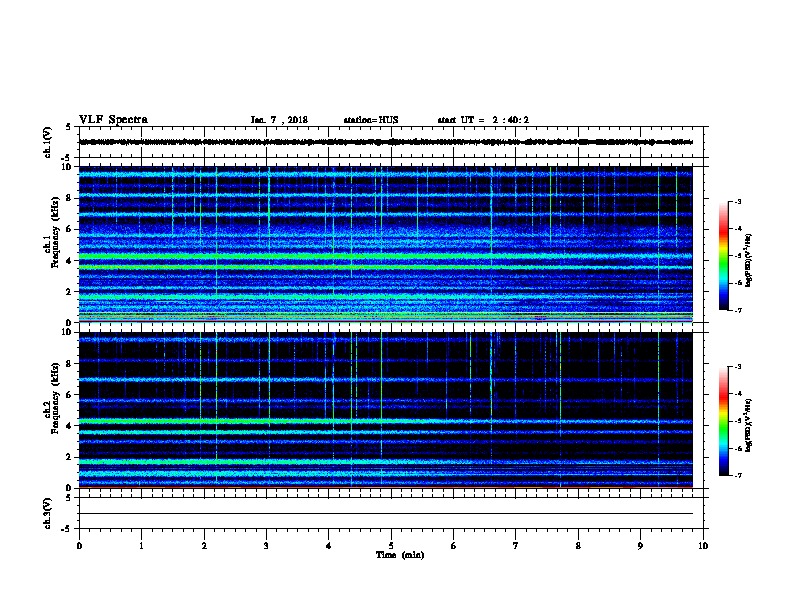Viewport: 792px width, 612px height.
Task: Click the ch.3 flat voltage trace line
Action: [386, 514]
